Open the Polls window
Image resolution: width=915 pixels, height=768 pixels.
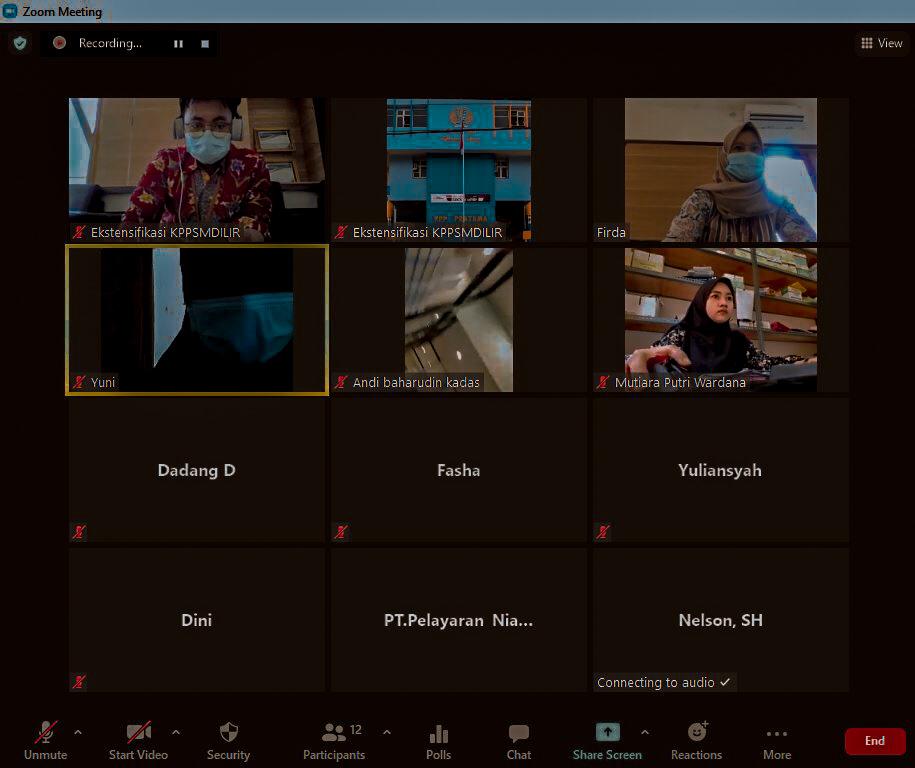(438, 740)
